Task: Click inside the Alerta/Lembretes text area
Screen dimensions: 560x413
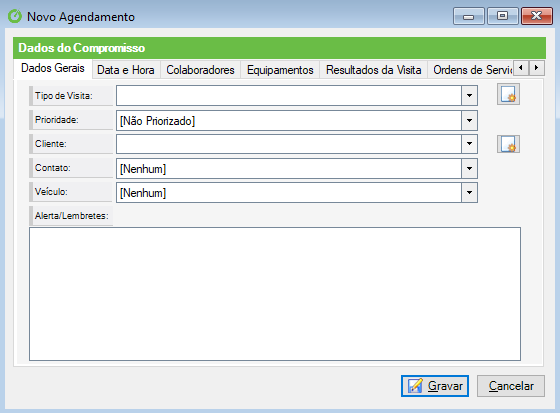Action: click(275, 294)
